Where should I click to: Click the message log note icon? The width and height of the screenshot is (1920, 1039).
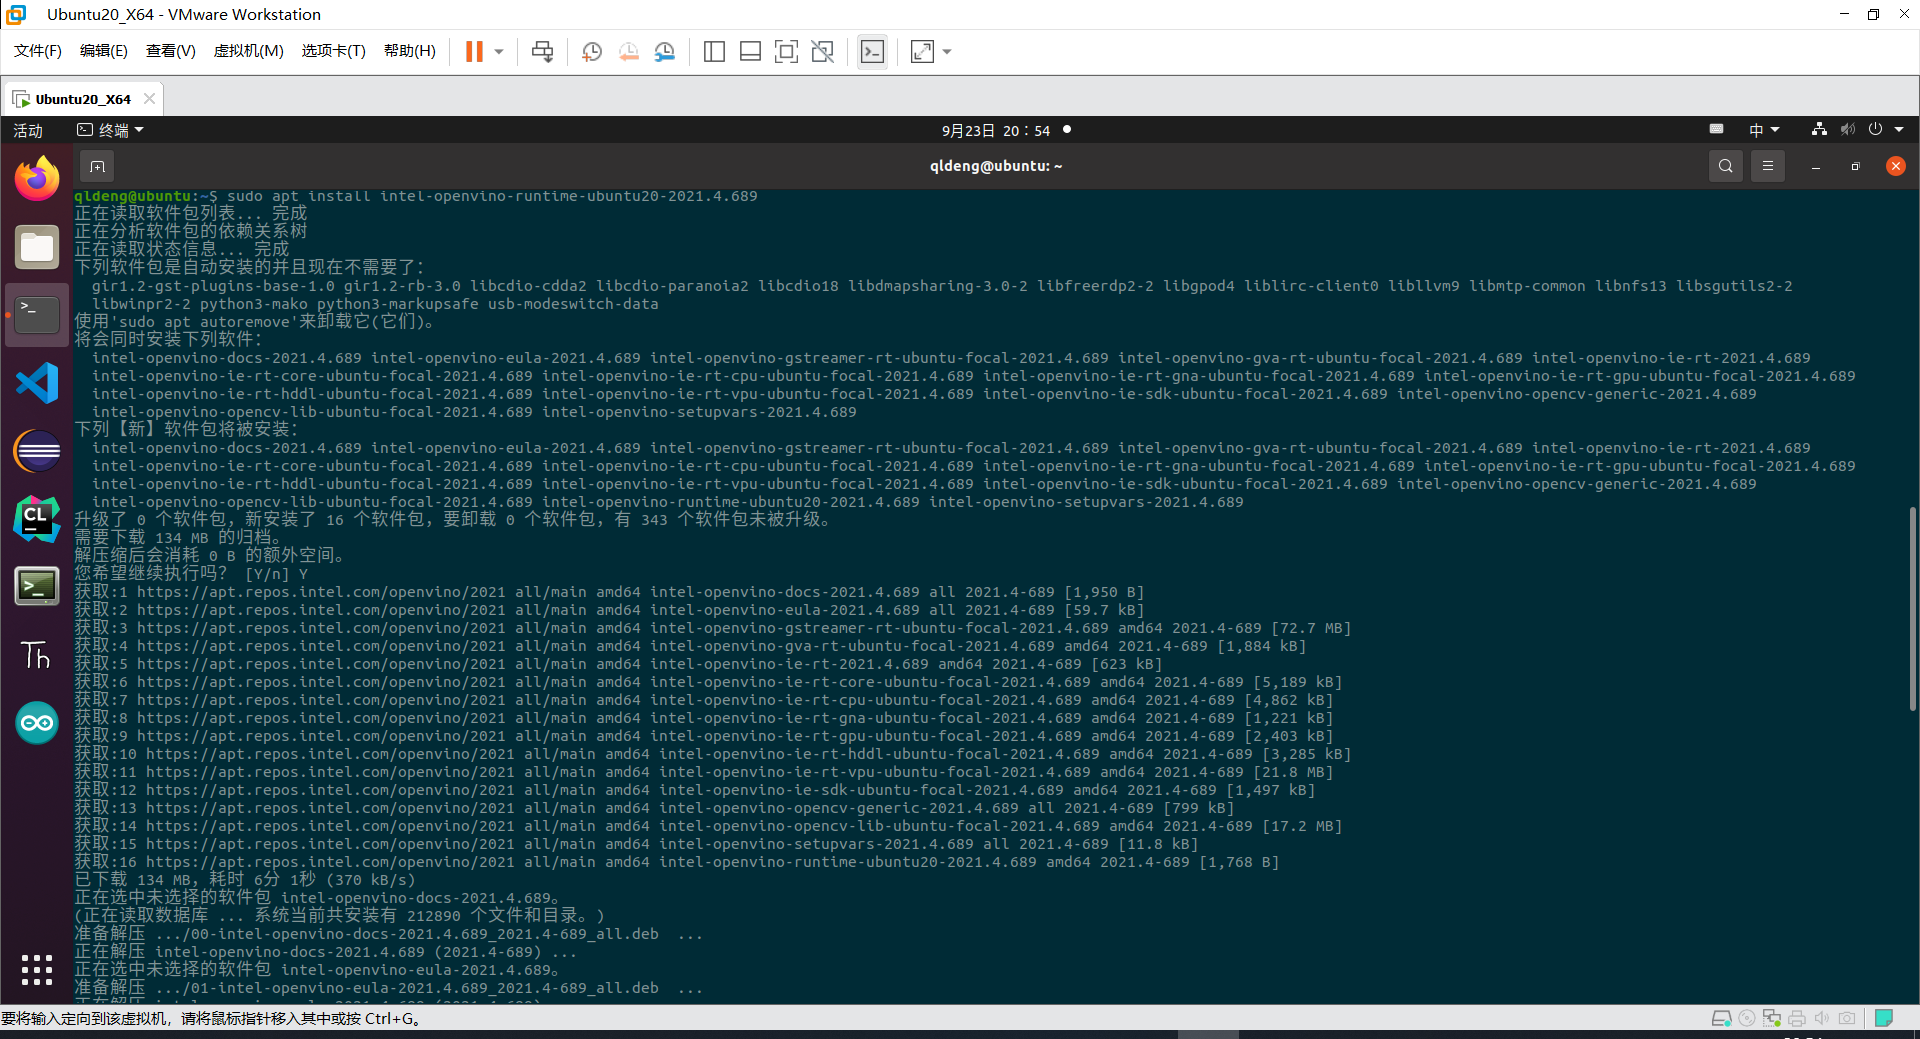pyautogui.click(x=1884, y=1018)
